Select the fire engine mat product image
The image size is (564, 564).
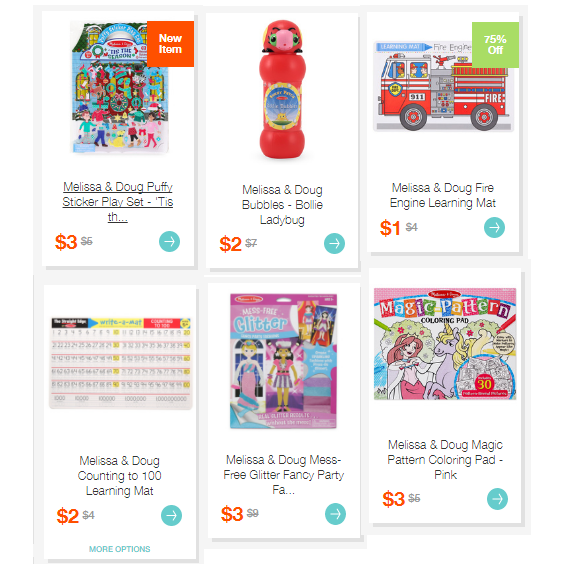pos(444,86)
